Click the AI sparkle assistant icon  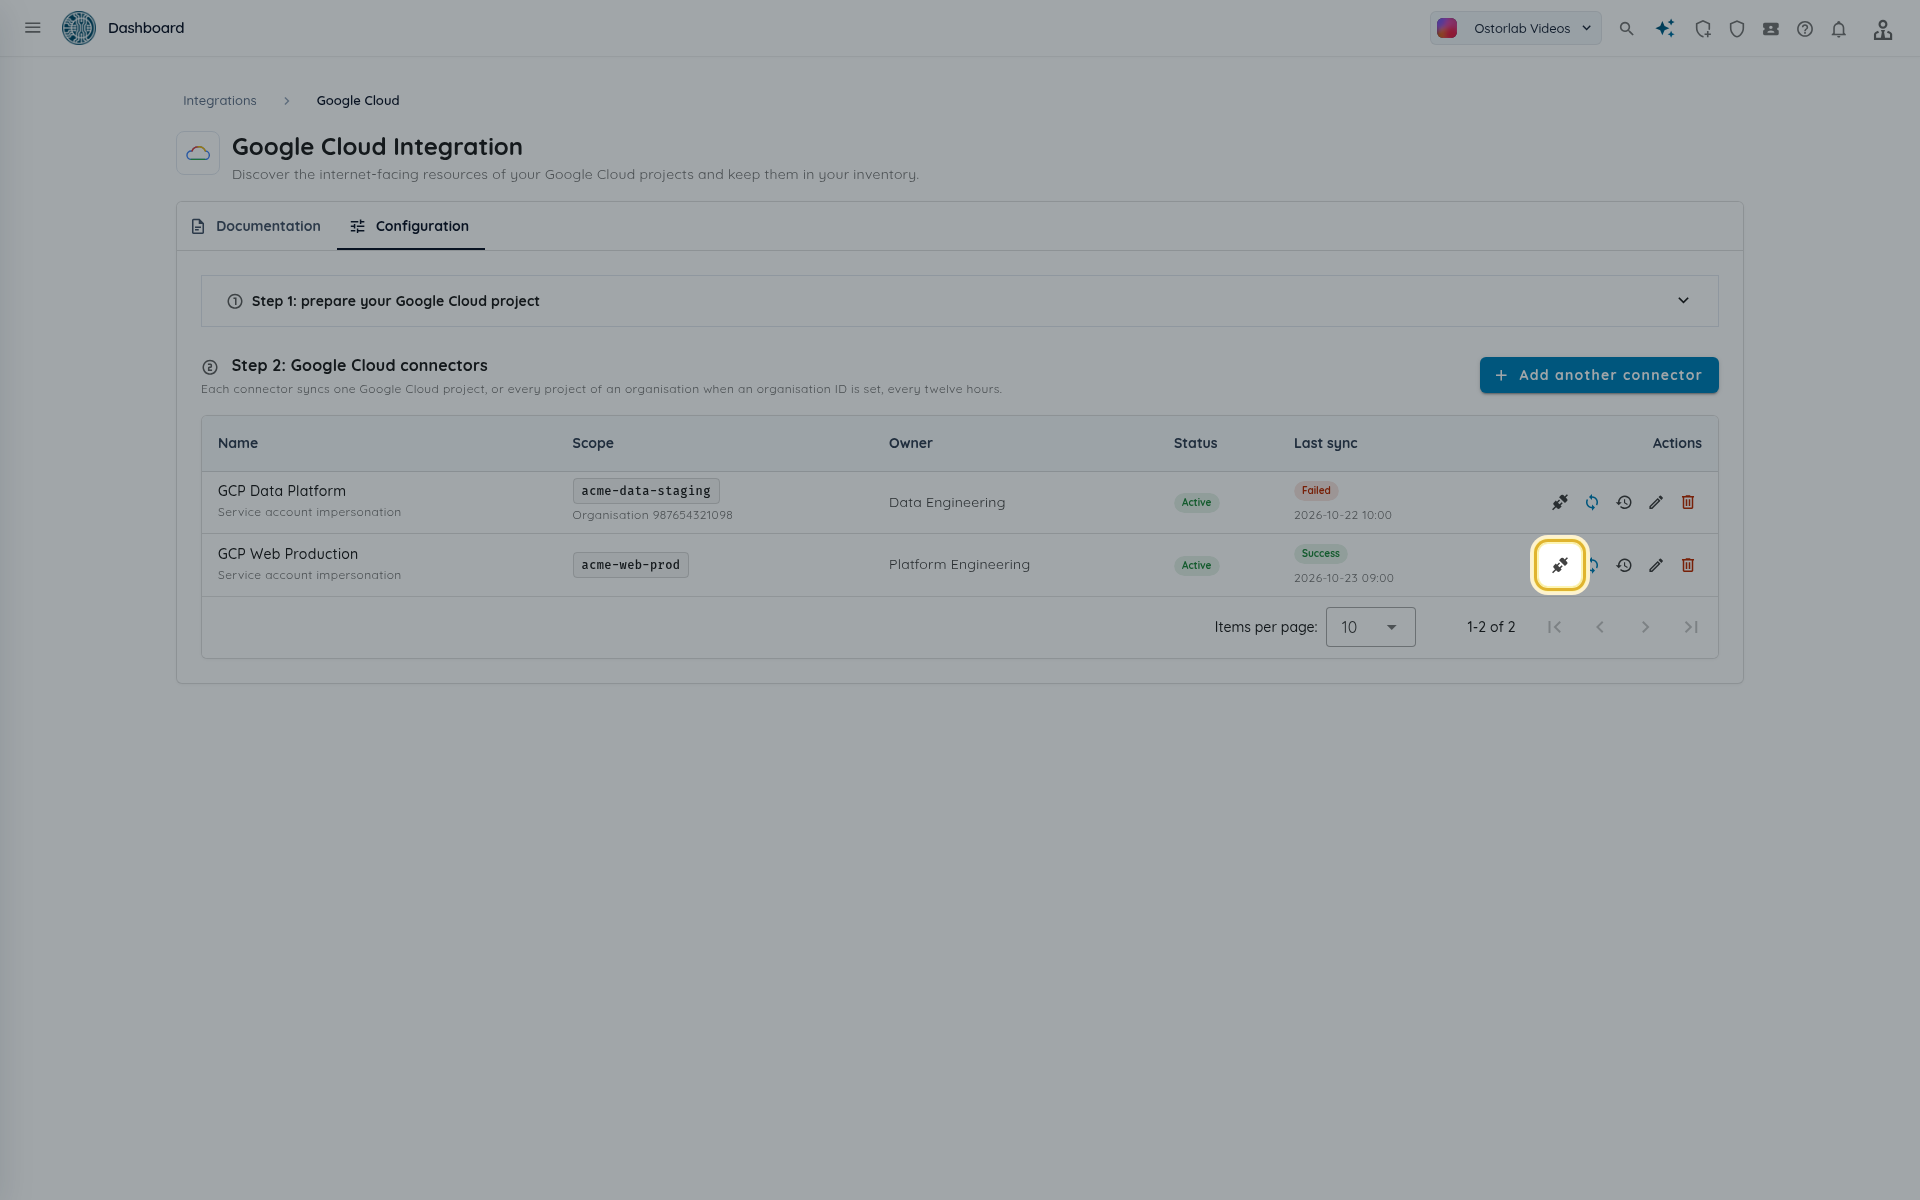click(x=1665, y=29)
